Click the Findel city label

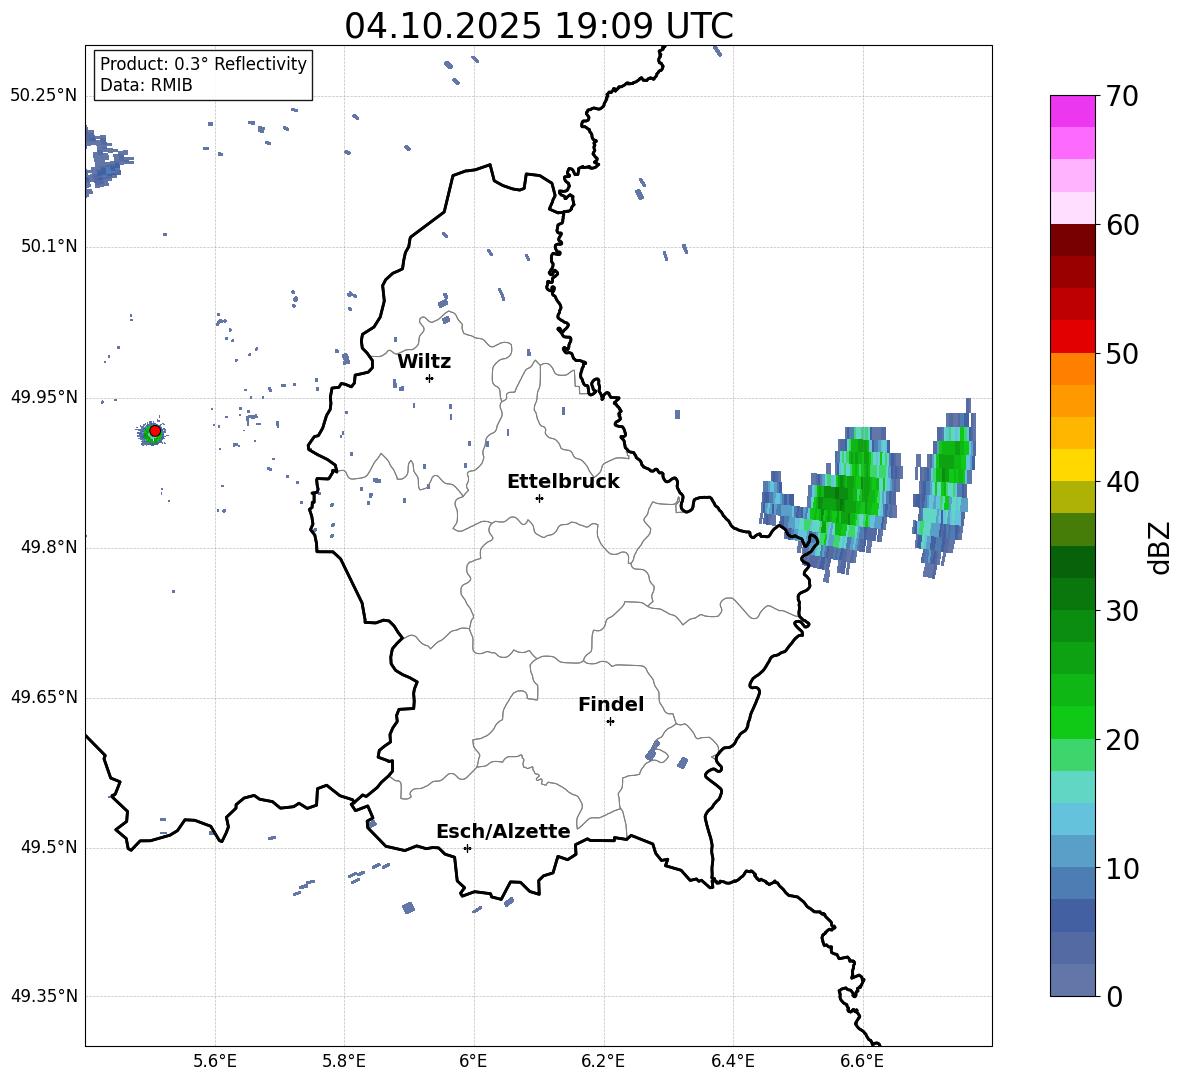(x=611, y=704)
